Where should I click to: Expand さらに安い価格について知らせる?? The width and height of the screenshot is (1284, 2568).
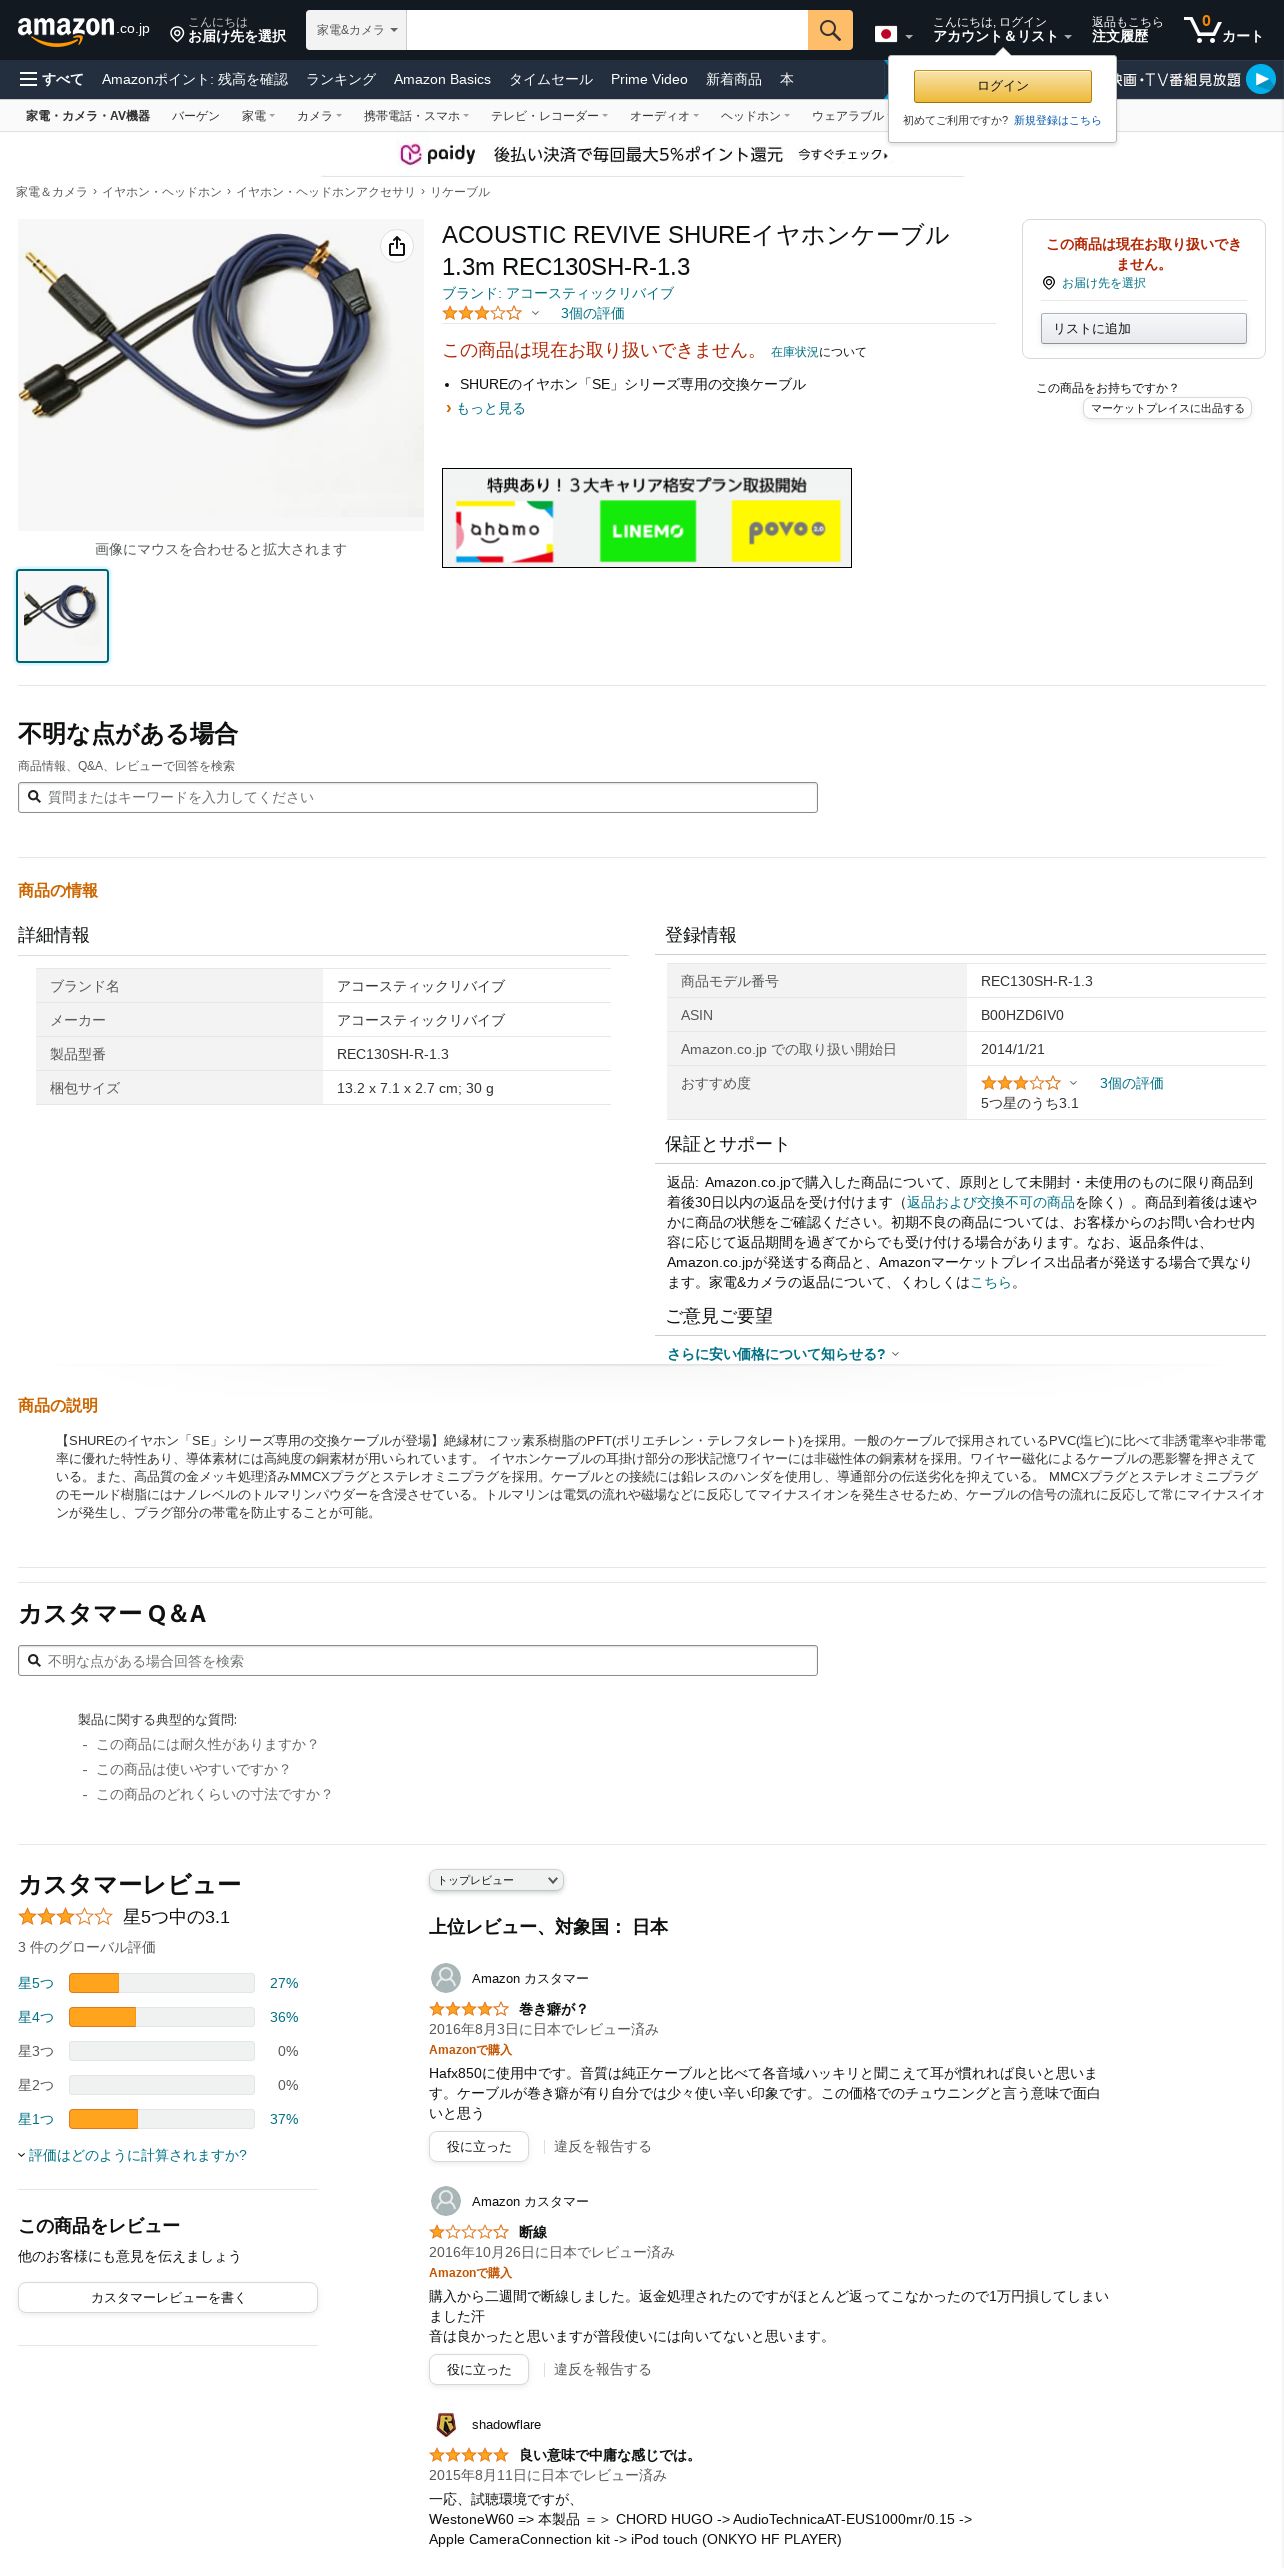click(783, 1354)
